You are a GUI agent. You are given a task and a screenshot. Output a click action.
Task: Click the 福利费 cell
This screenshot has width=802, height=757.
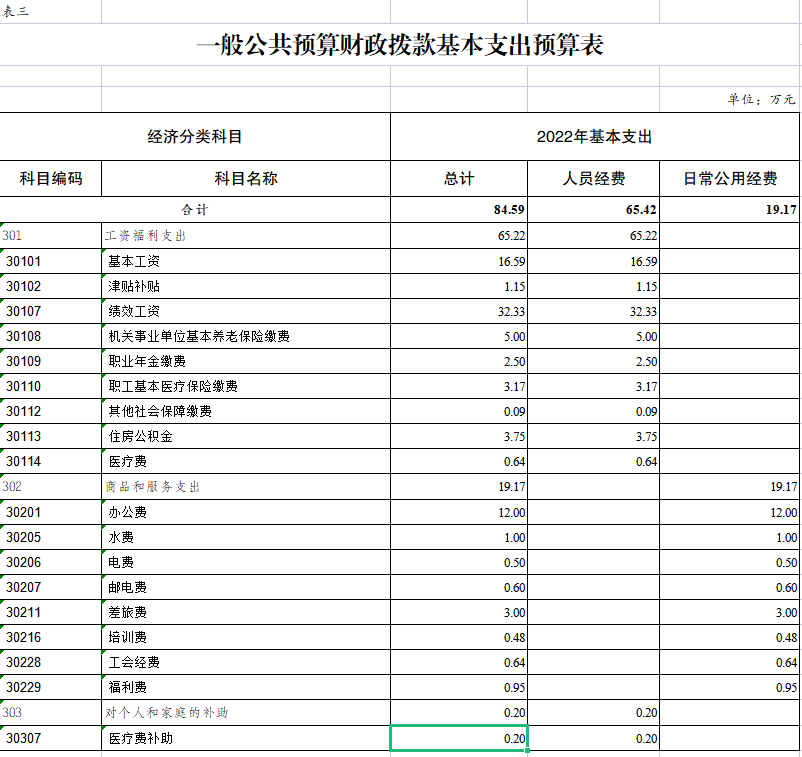click(246, 688)
